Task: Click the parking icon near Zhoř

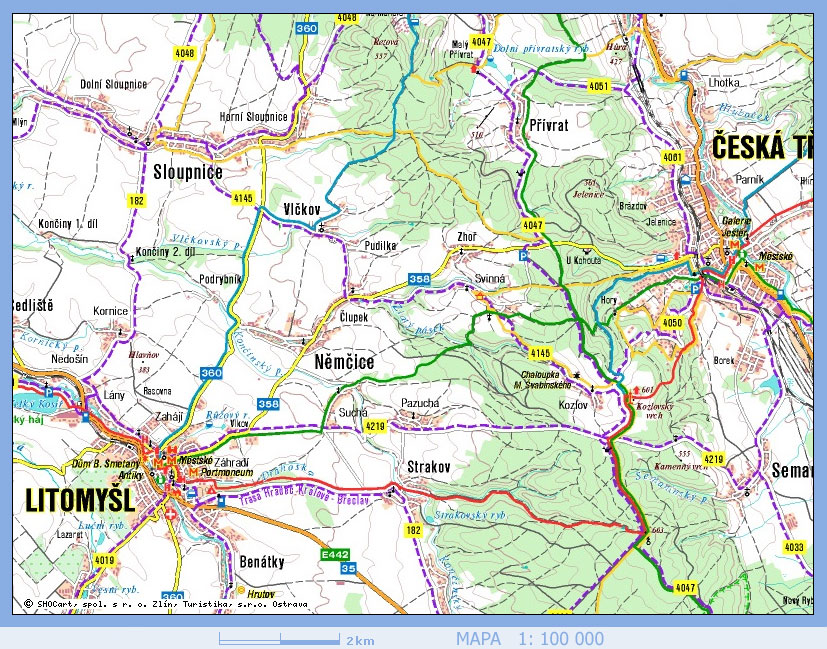Action: (523, 256)
